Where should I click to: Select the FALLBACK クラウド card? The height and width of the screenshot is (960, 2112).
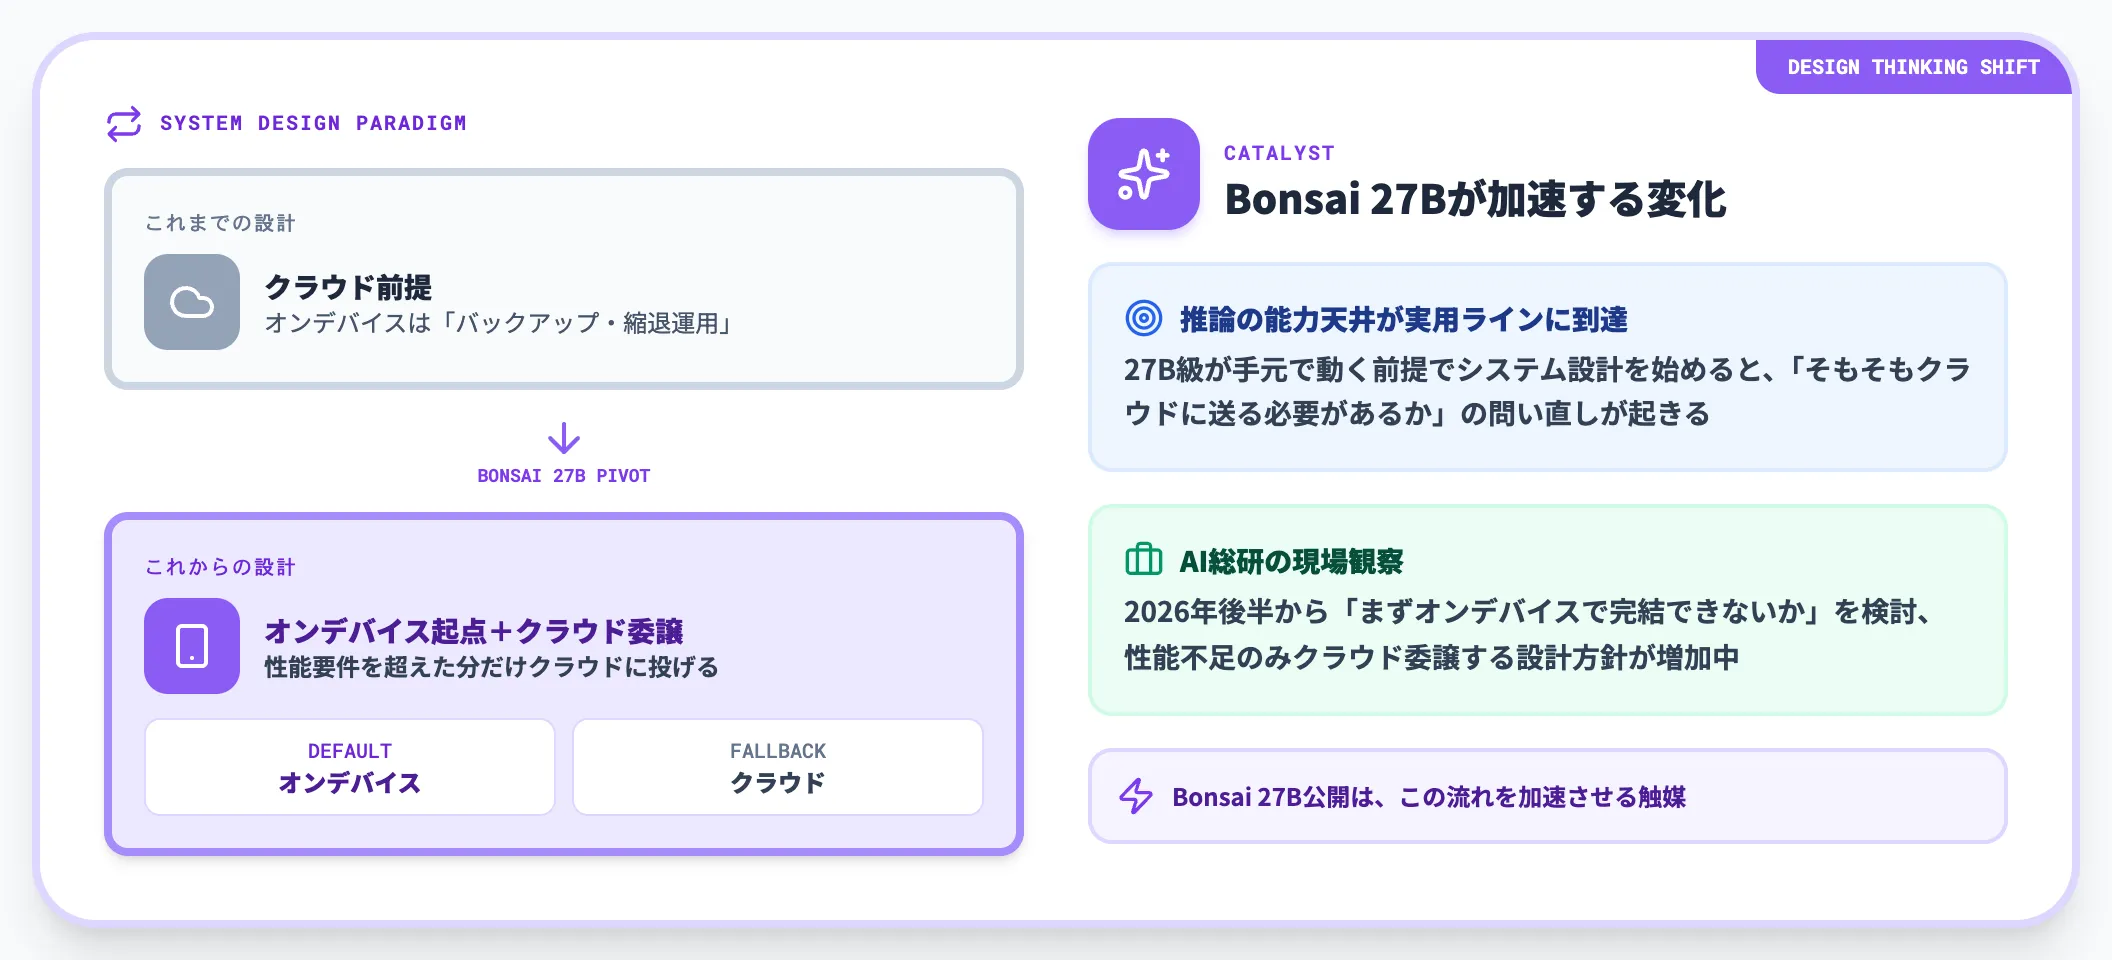(778, 767)
